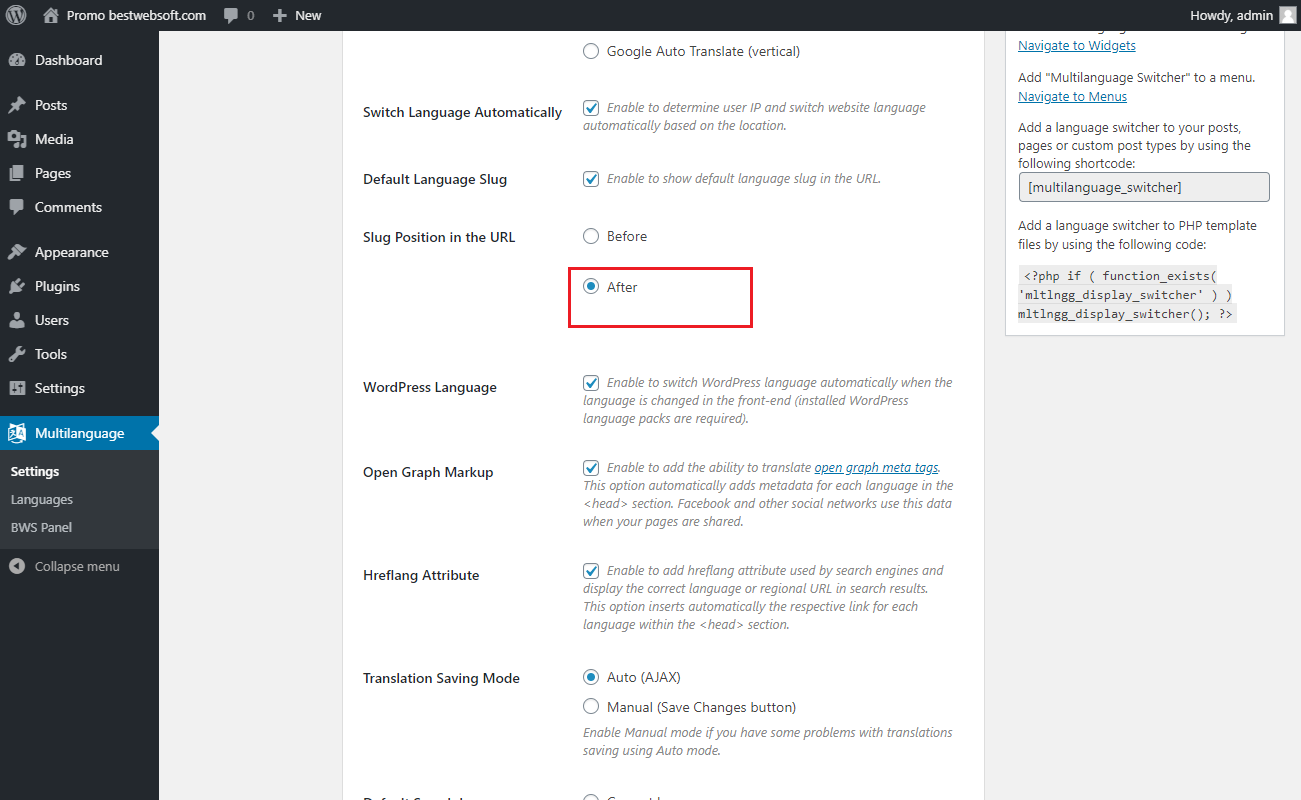Open the Media menu item
Viewport: 1301px width, 800px height.
coord(79,139)
